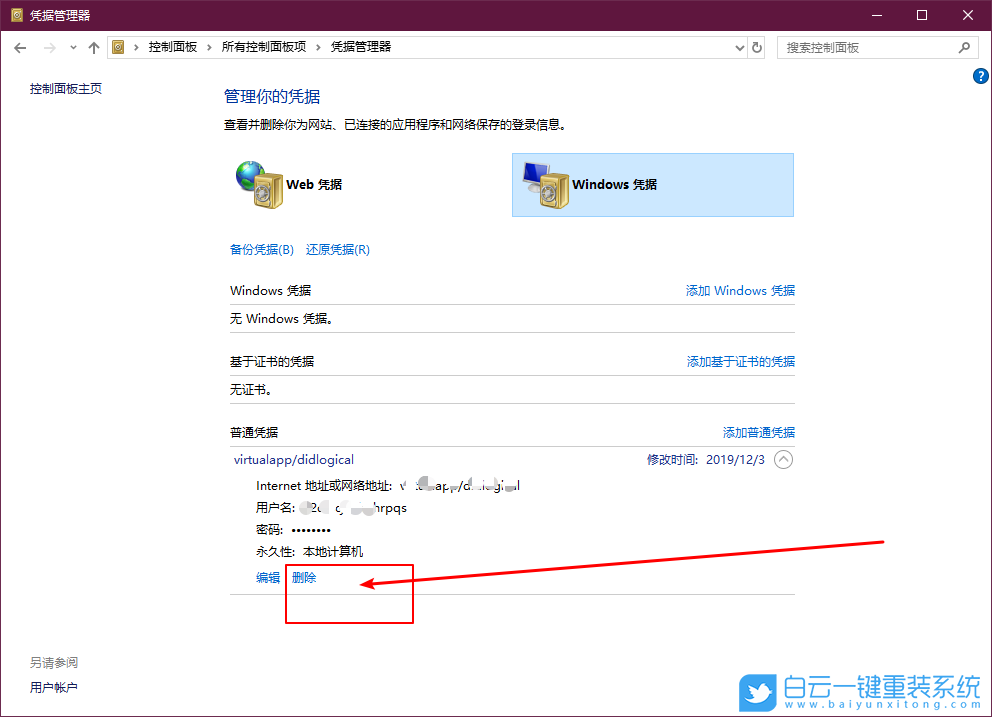Click the 删除 link to remove the credential

pos(303,577)
